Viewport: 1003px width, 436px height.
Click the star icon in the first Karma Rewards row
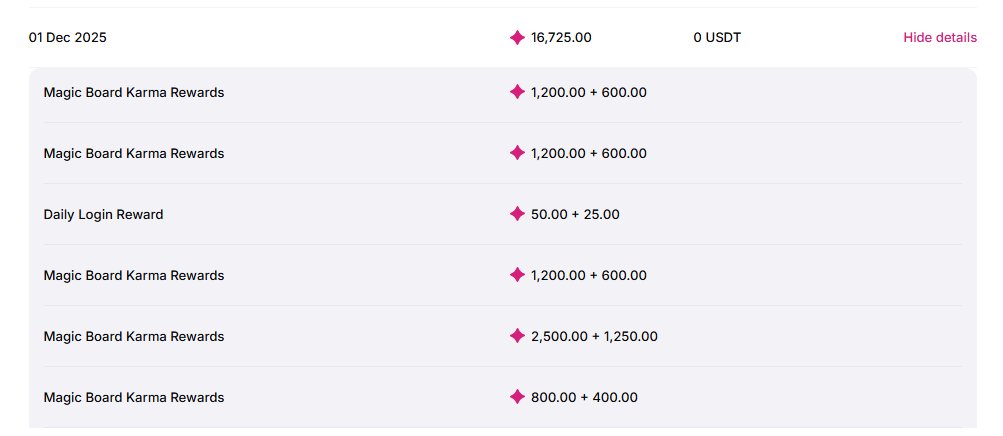click(517, 92)
